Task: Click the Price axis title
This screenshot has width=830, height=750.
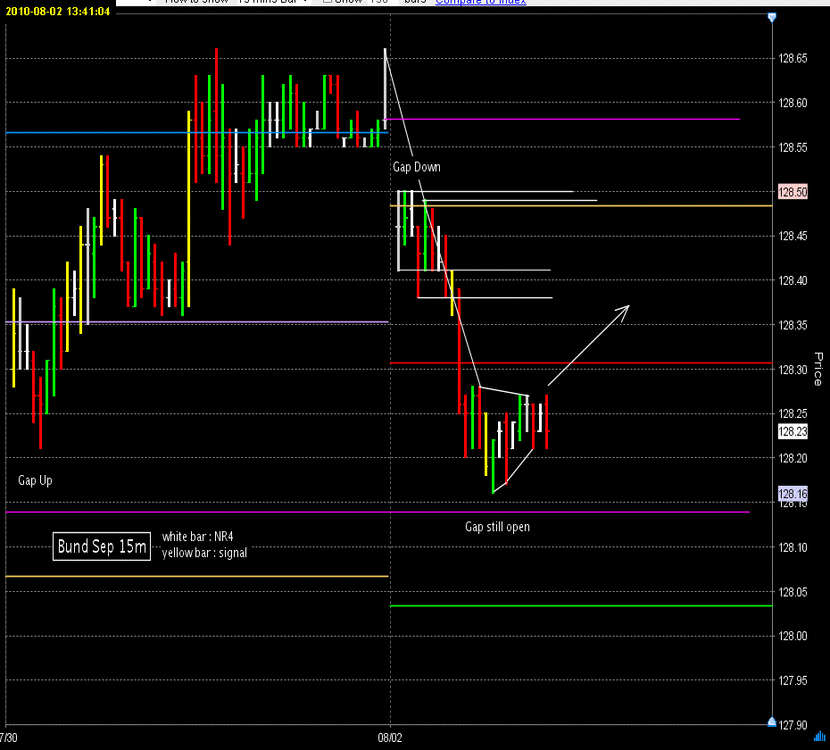Action: [x=818, y=369]
